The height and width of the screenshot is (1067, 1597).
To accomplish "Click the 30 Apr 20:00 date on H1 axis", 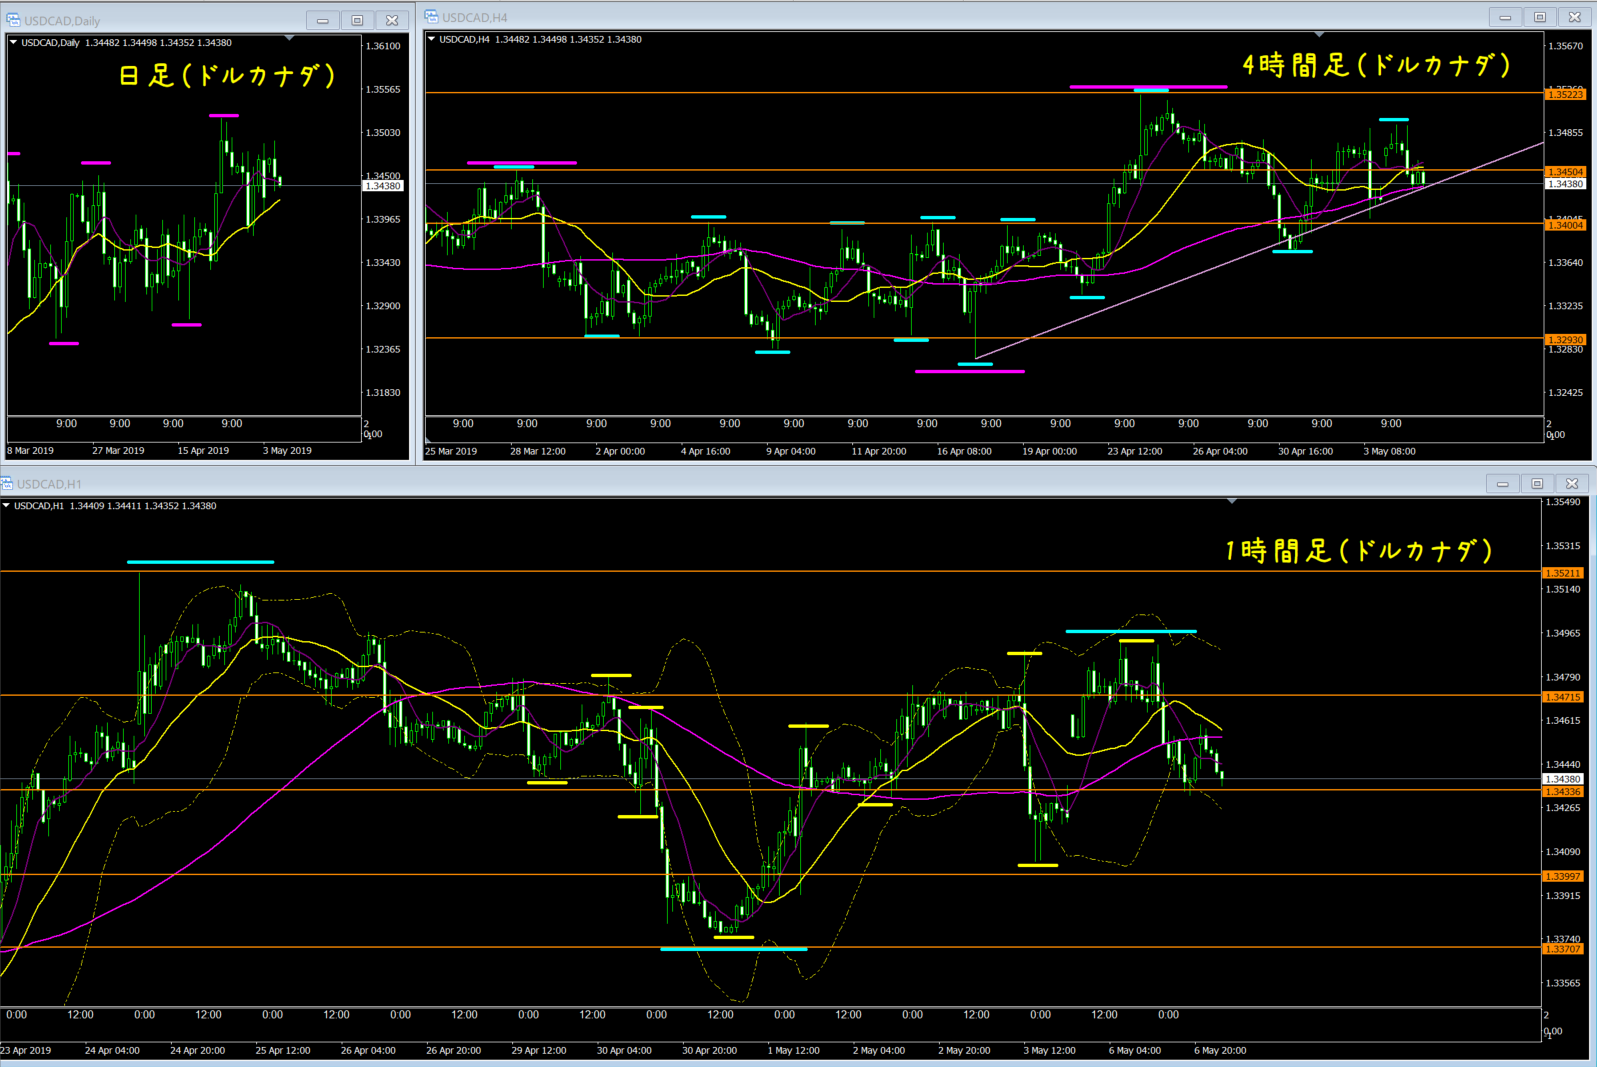I will point(710,1050).
